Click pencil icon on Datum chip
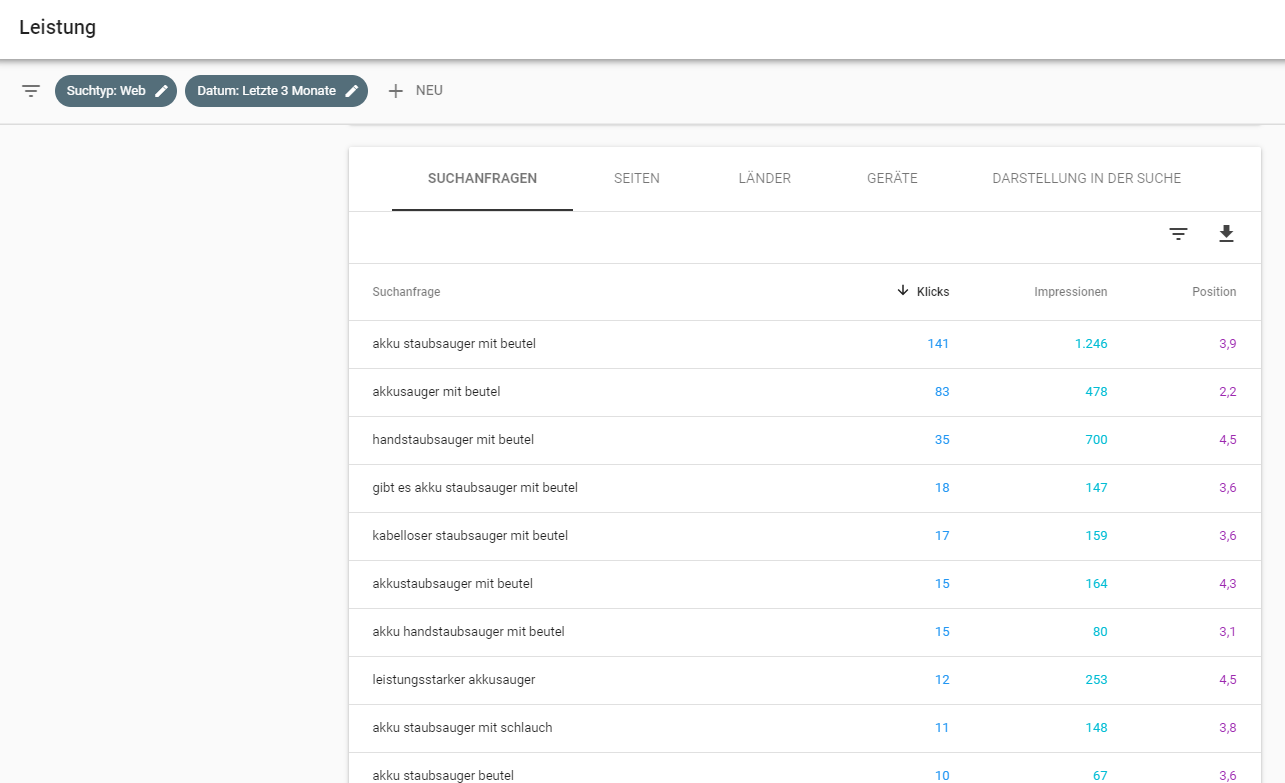The width and height of the screenshot is (1285, 783). coord(352,91)
